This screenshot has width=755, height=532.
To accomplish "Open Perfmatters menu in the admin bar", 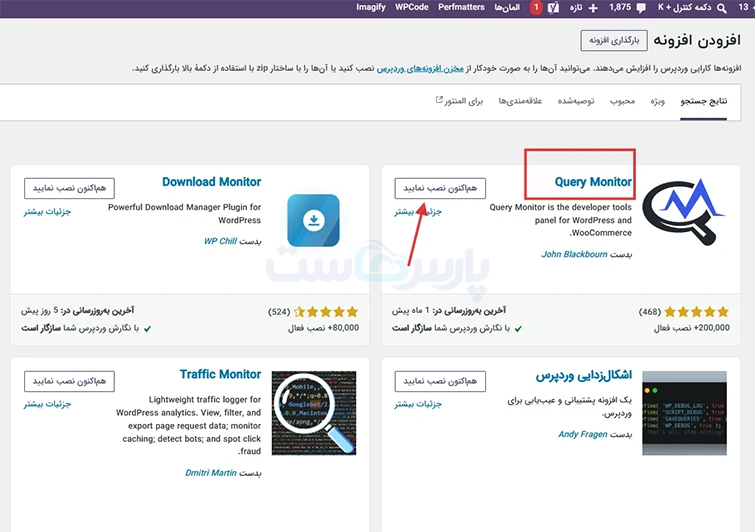I will pos(461,7).
